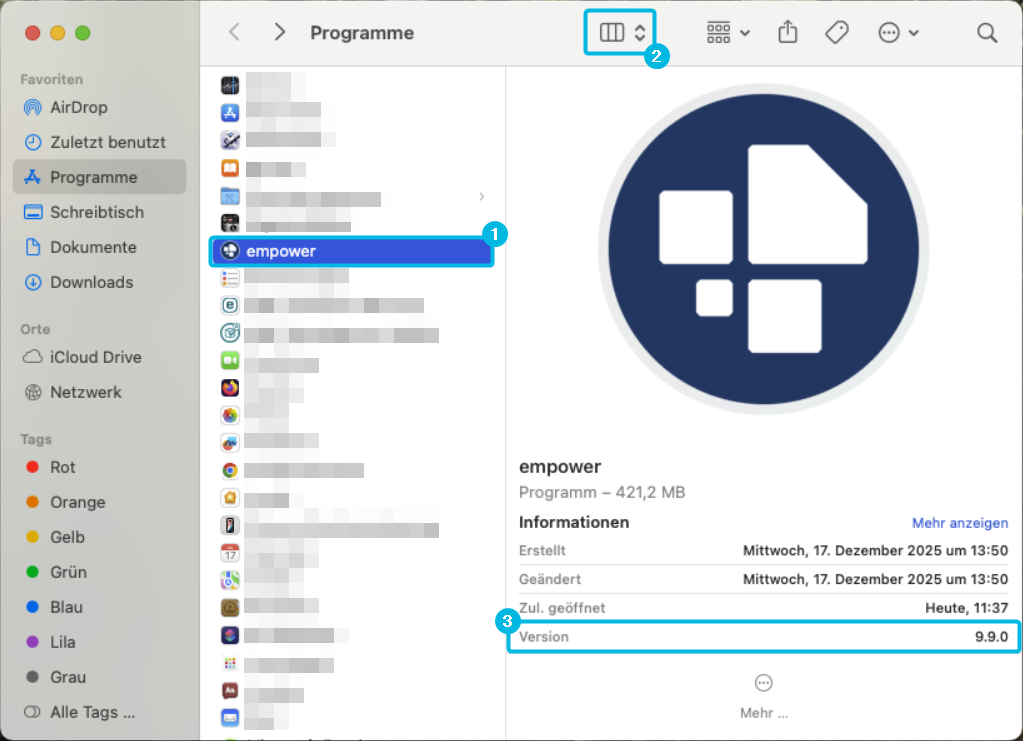Viewport: 1023px width, 741px height.
Task: Select the Freeform app icon
Action: tap(230, 443)
